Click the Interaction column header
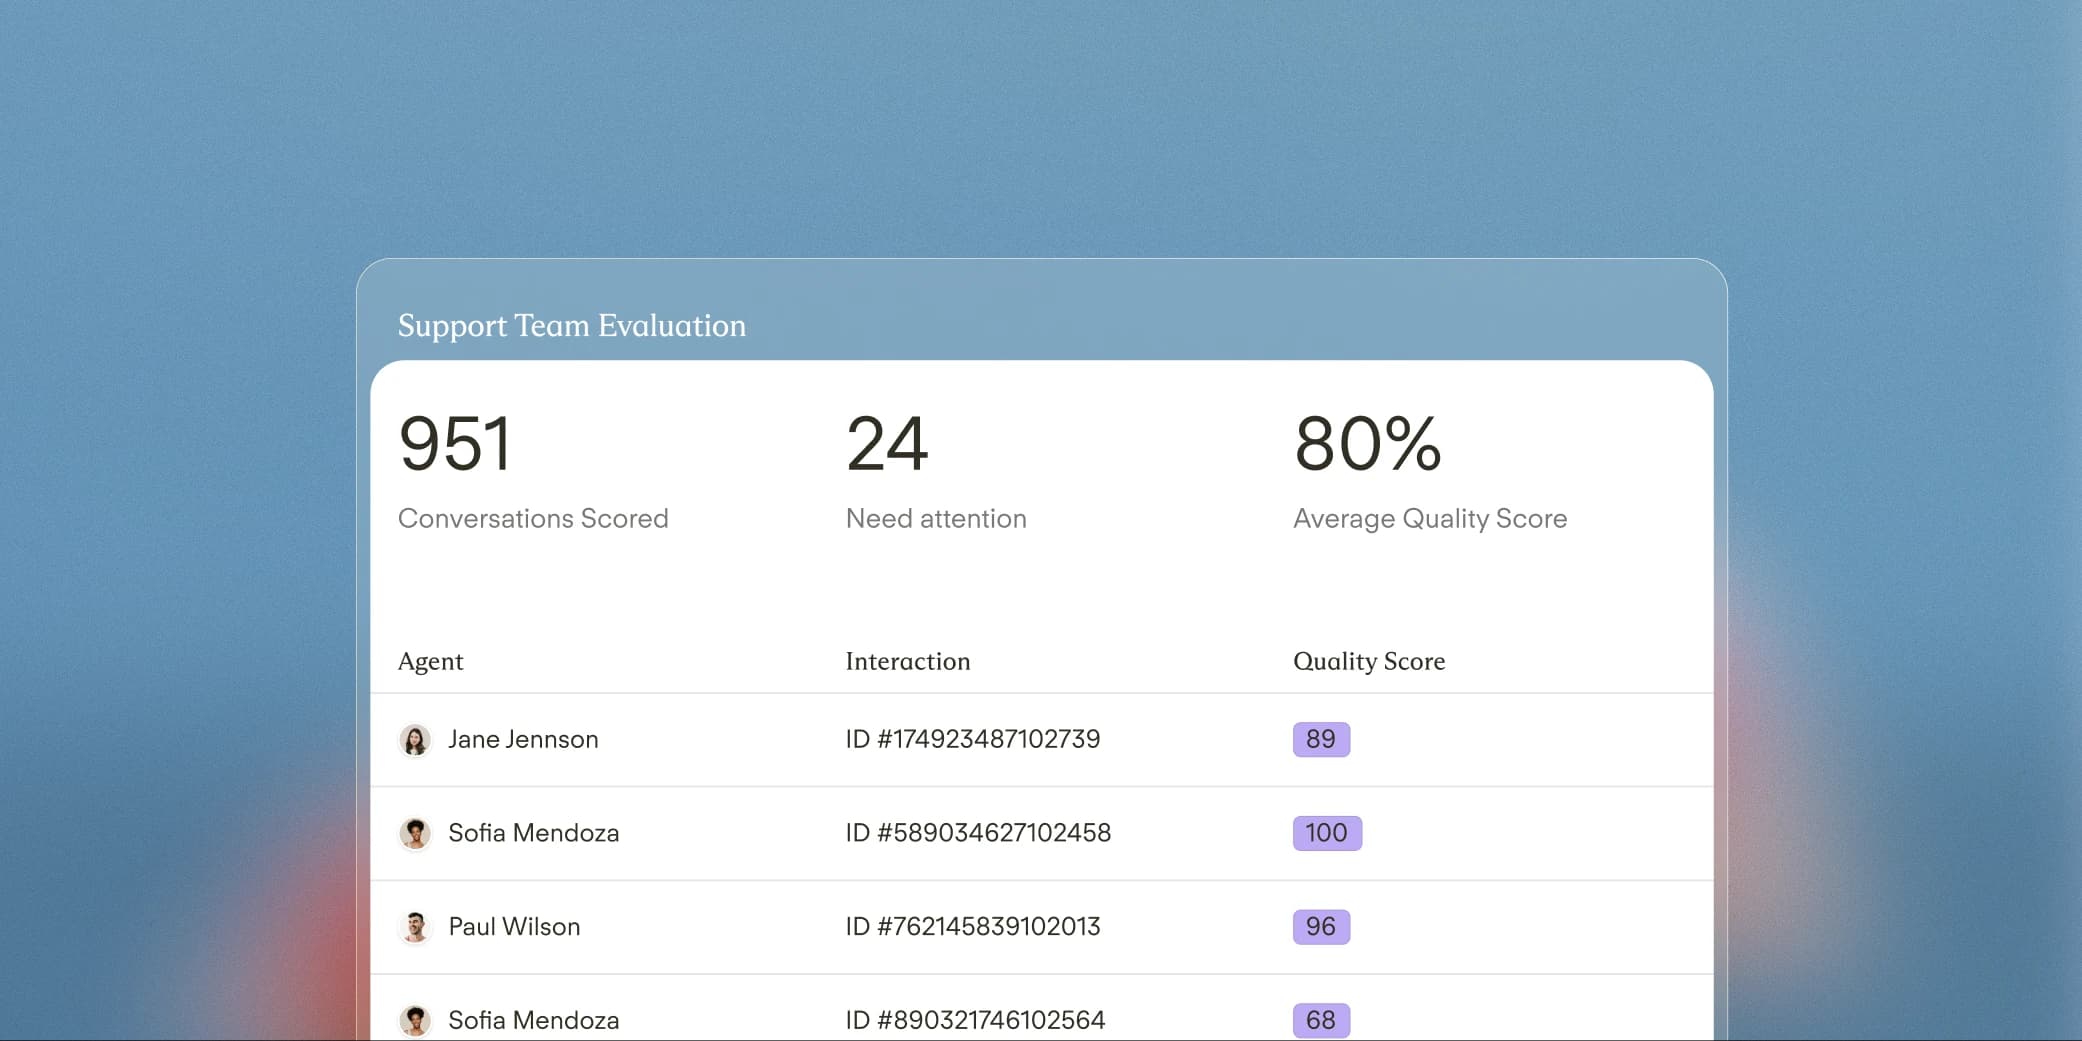Image resolution: width=2082 pixels, height=1041 pixels. click(x=908, y=661)
